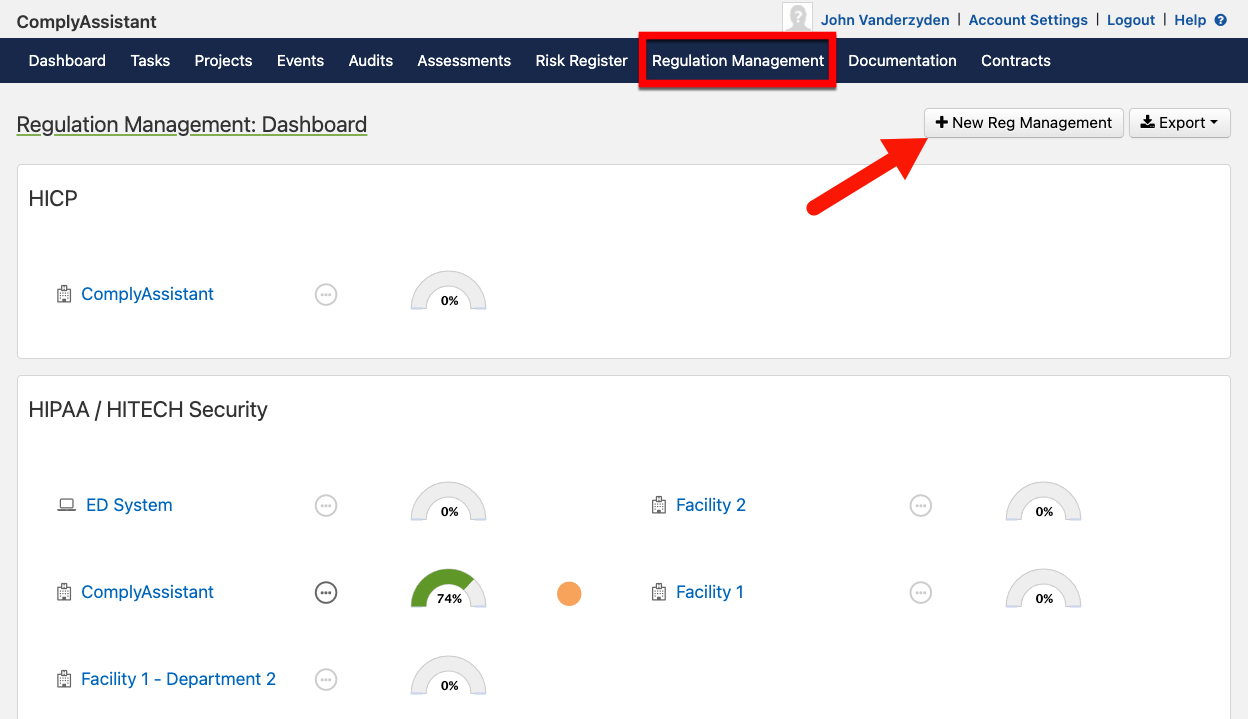Navigate to Assessments
The width and height of the screenshot is (1248, 719).
pyautogui.click(x=464, y=61)
